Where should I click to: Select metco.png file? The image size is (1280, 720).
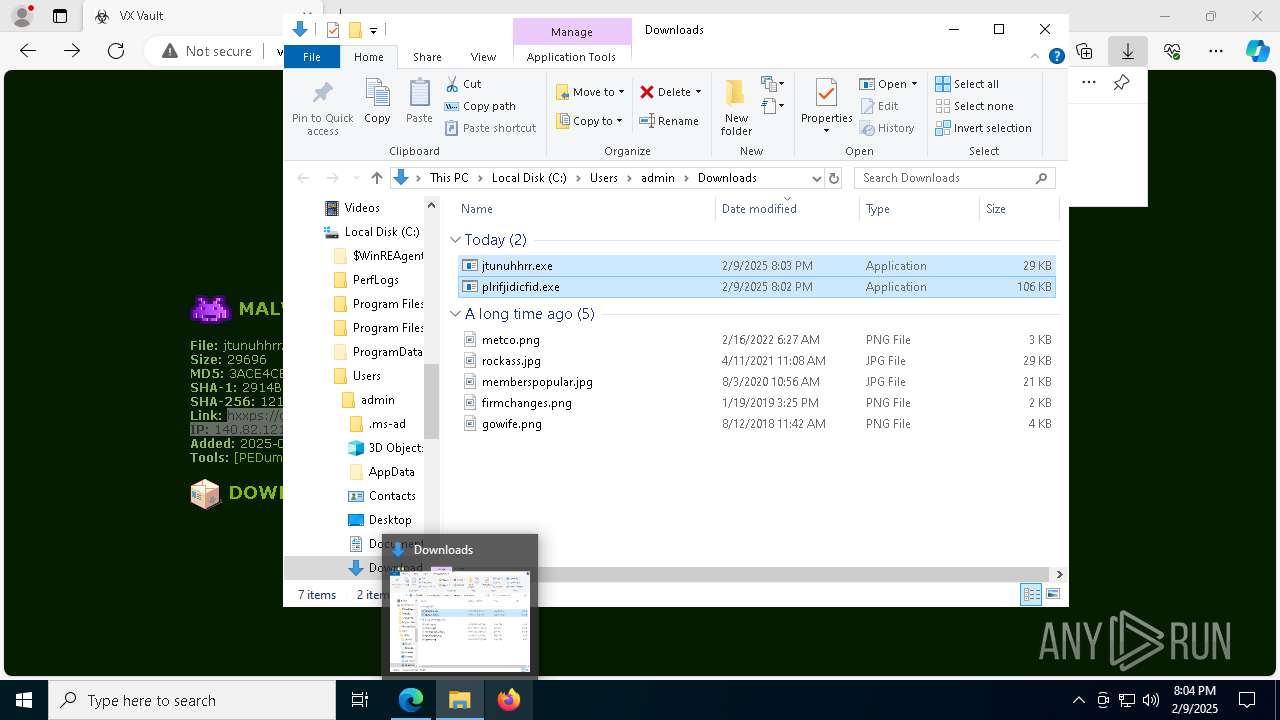[756, 340]
